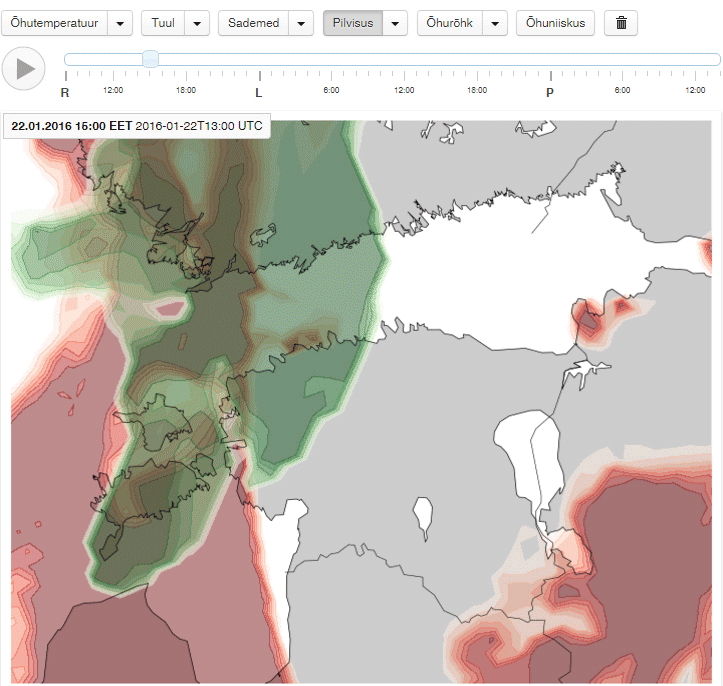Expand the Õhutemperatuur dropdown arrow

pyautogui.click(x=120, y=23)
